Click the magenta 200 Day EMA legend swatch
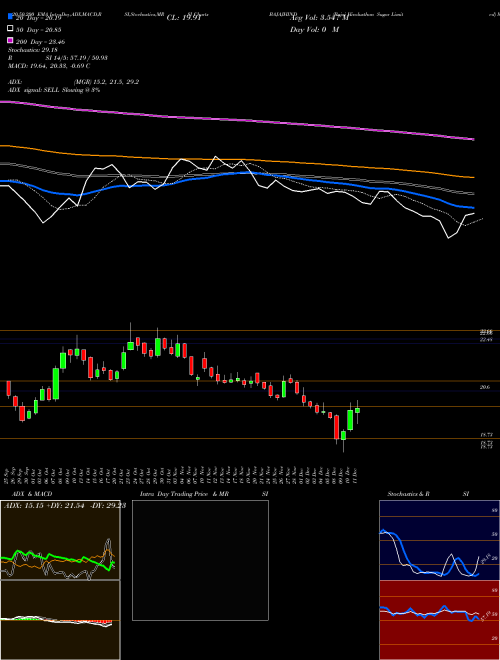 pos(10,40)
